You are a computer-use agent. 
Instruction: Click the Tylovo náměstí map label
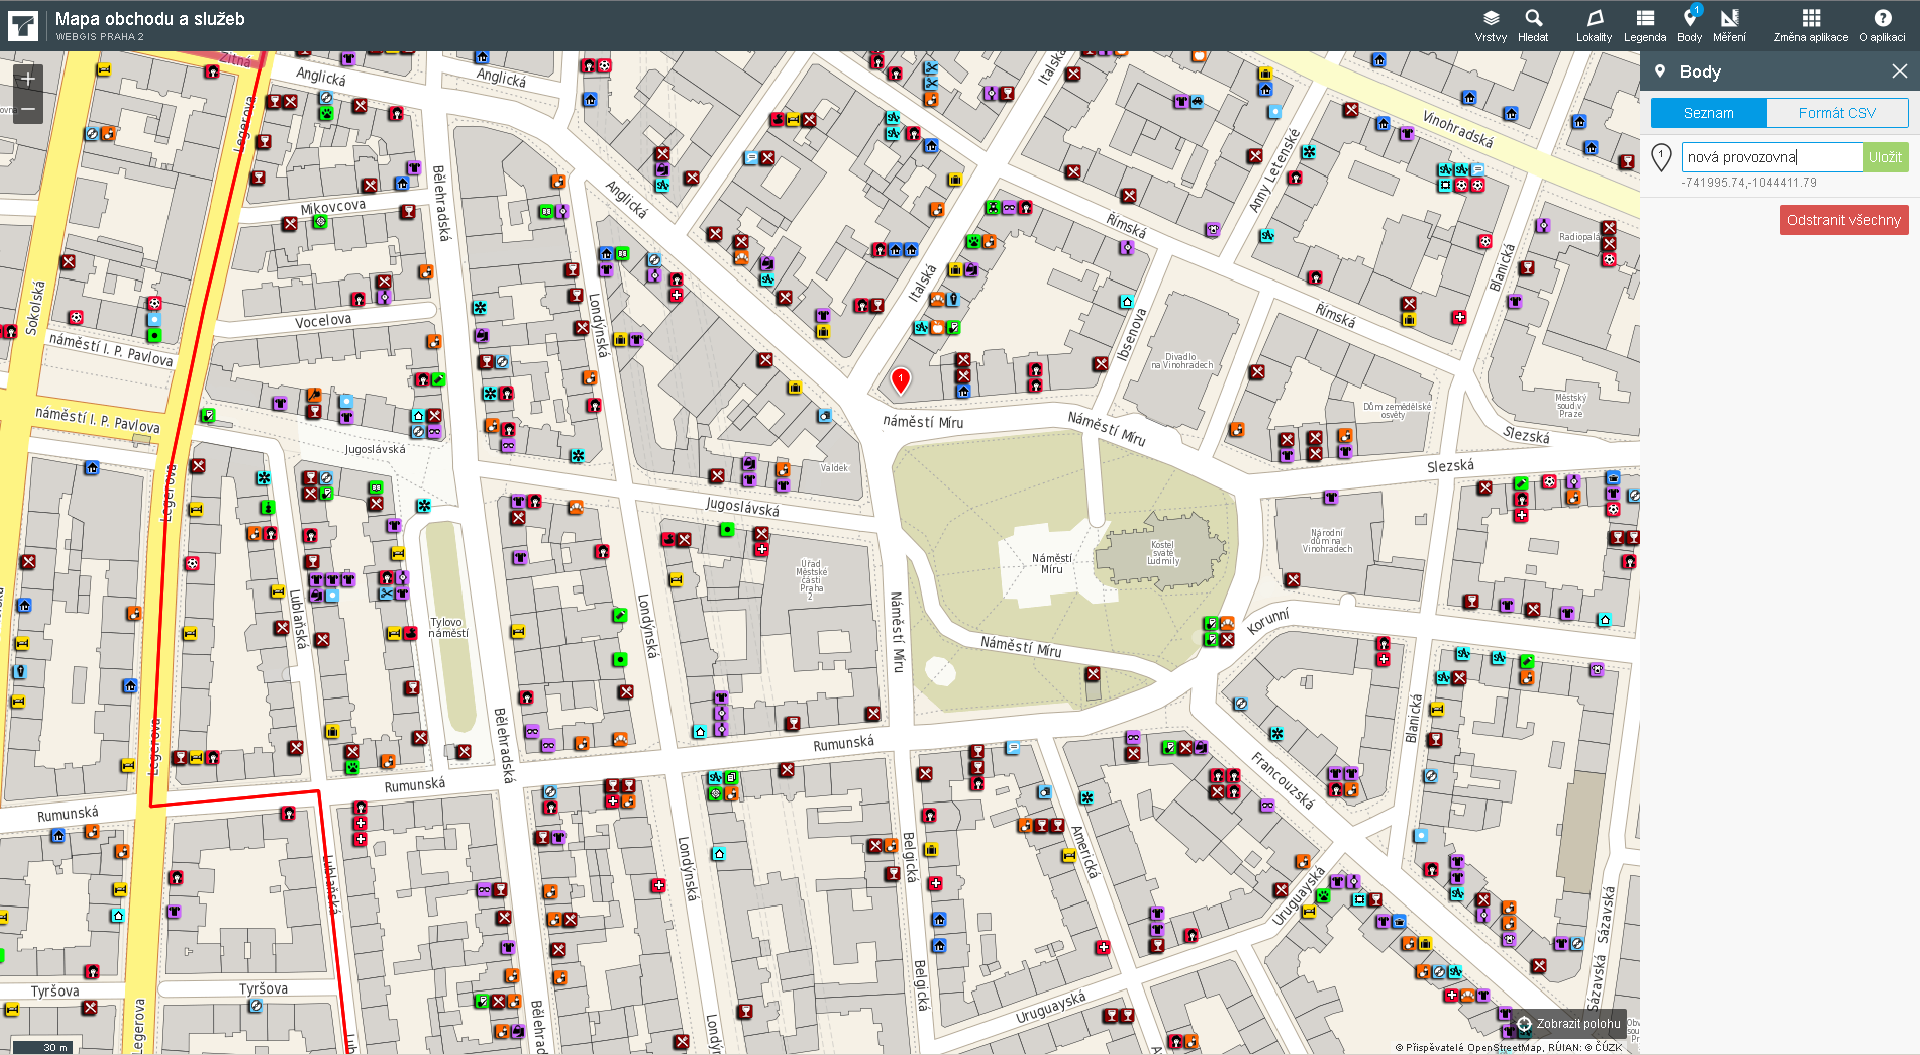pos(448,628)
